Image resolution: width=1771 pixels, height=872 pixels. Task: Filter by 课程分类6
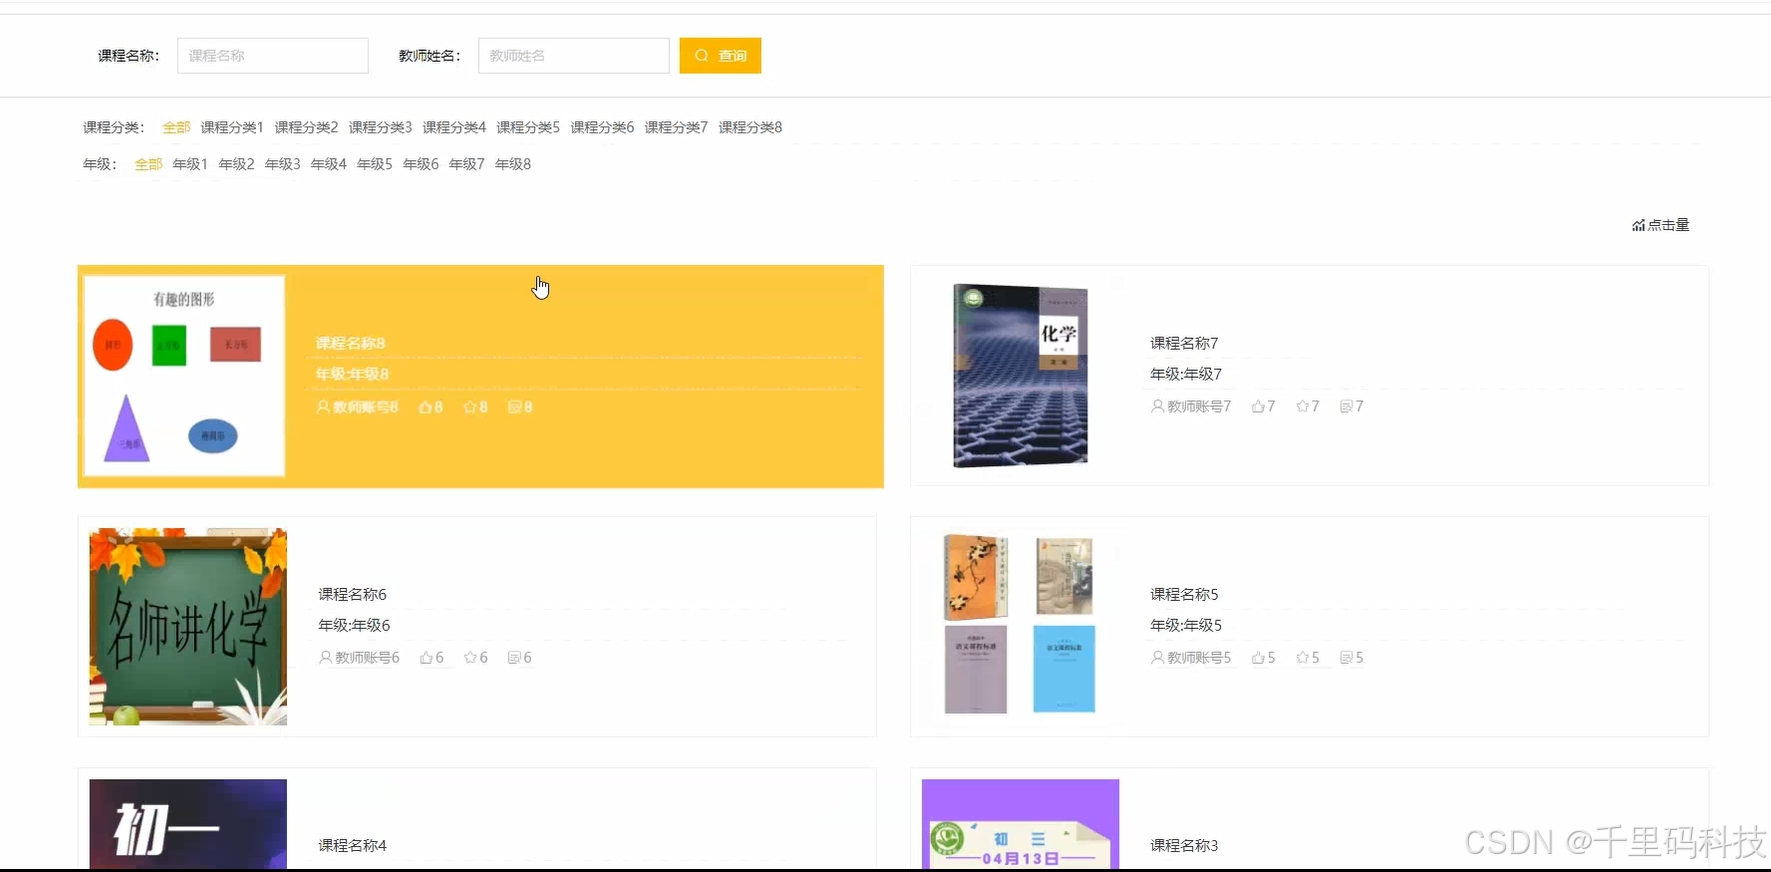(602, 127)
